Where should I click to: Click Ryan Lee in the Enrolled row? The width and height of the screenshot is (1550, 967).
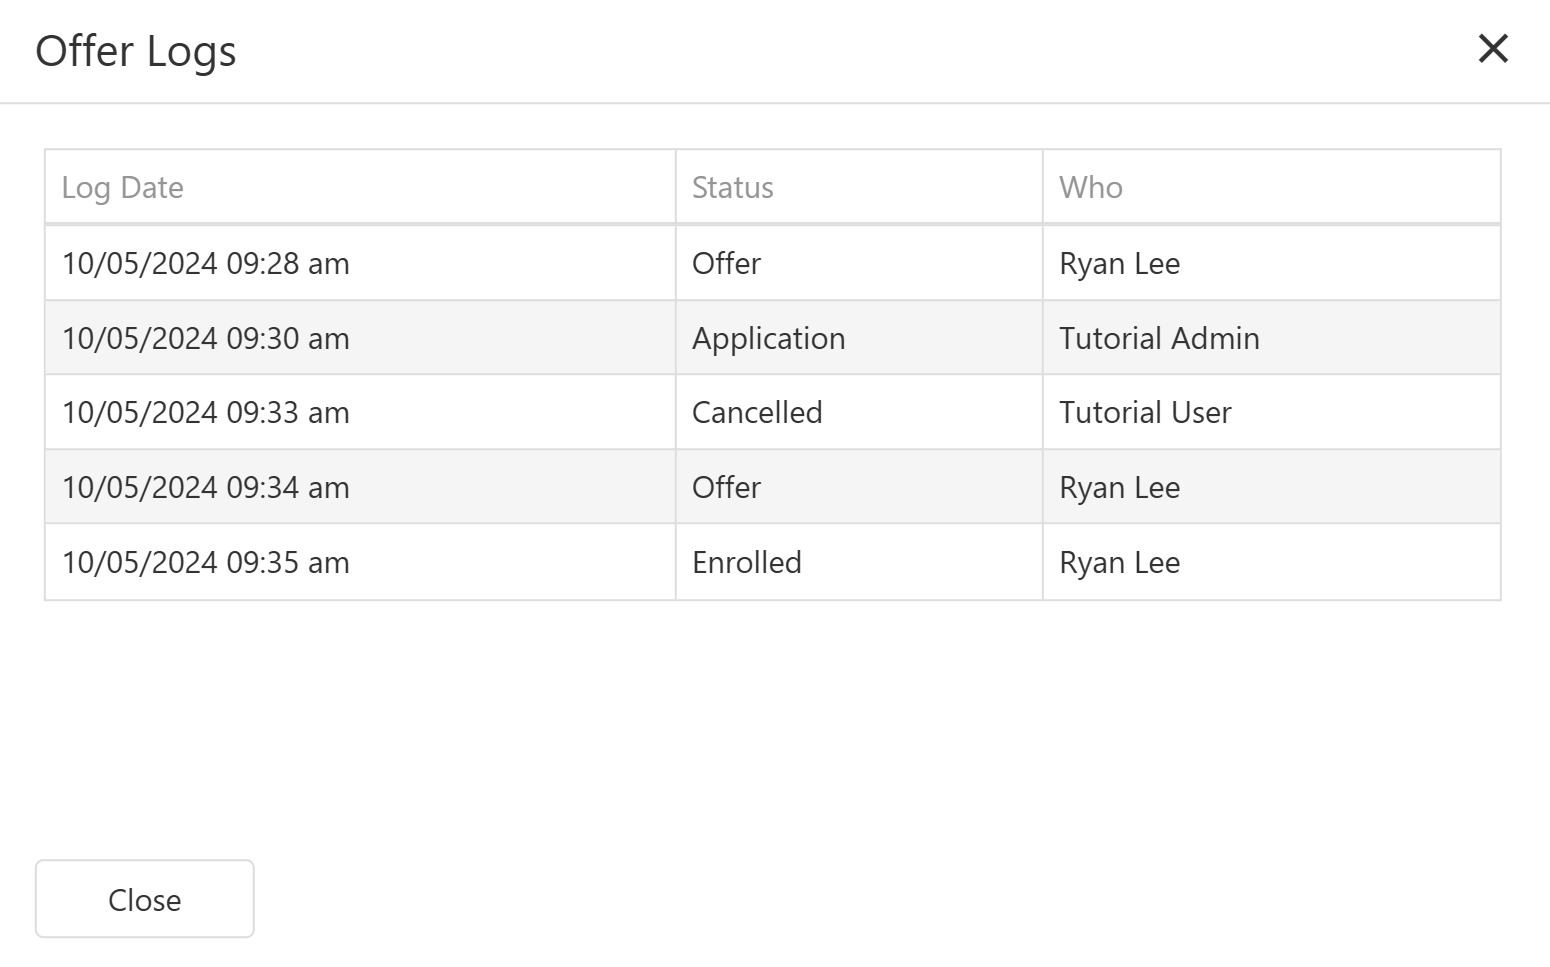(x=1119, y=563)
